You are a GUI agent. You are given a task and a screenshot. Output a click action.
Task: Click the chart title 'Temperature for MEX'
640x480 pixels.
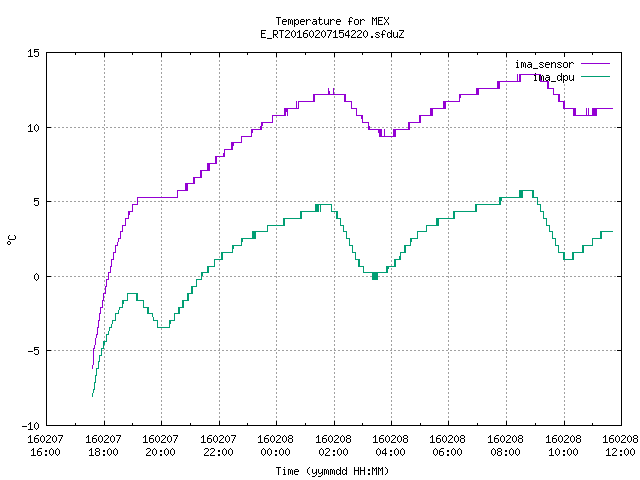(x=332, y=21)
